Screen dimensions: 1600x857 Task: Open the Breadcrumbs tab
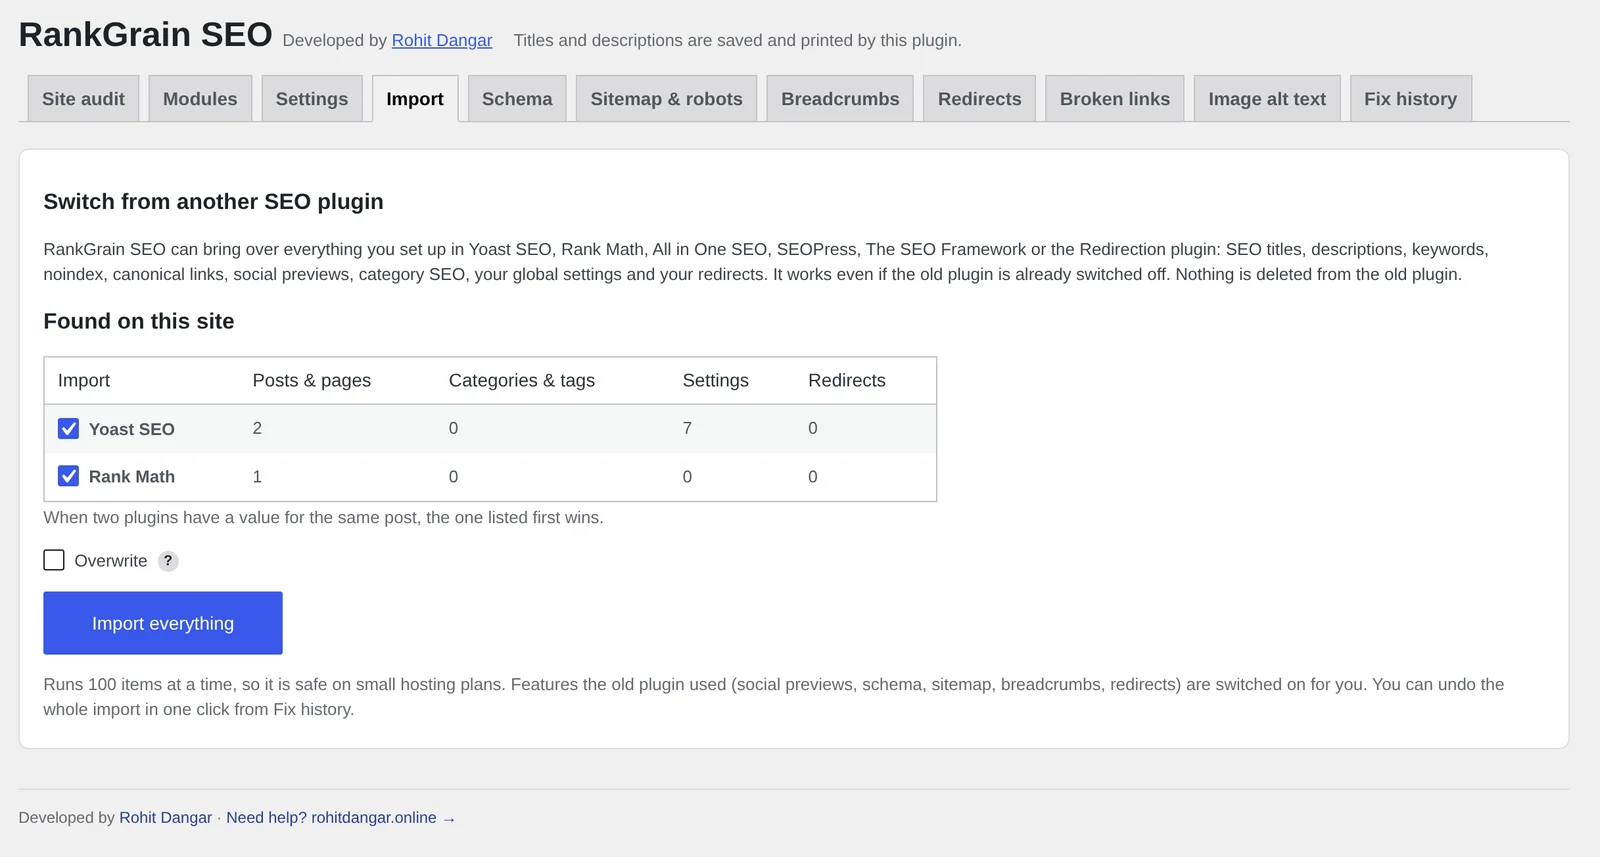[x=840, y=99]
